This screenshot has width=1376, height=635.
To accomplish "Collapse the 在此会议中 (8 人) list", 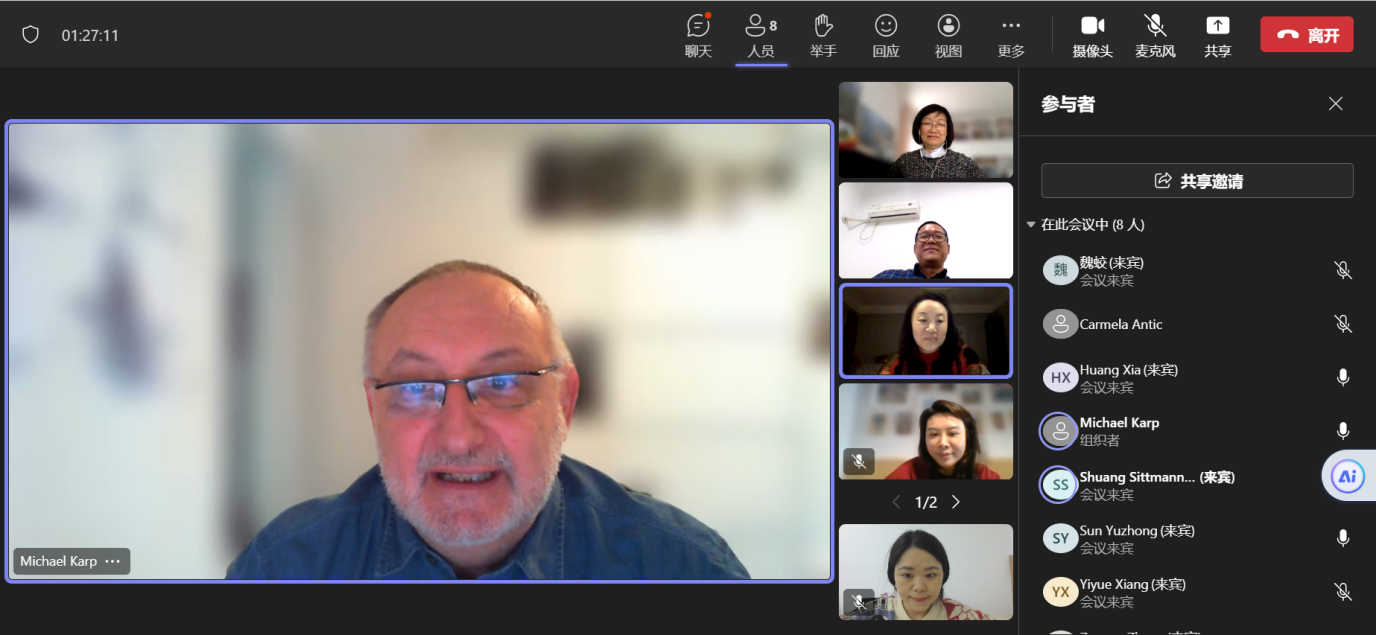I will 1031,225.
